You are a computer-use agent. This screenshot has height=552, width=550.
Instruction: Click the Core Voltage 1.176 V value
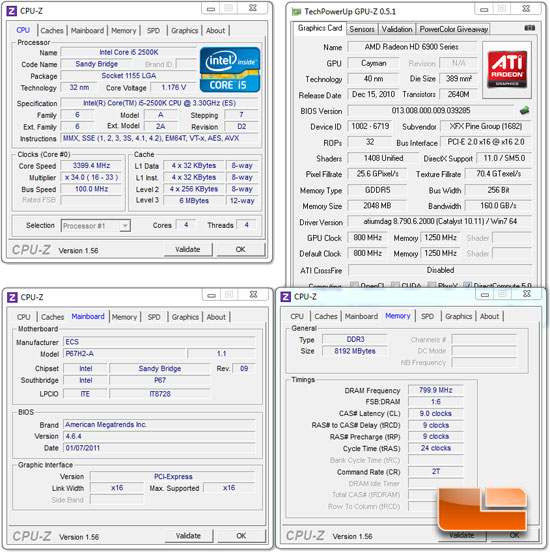(x=174, y=87)
